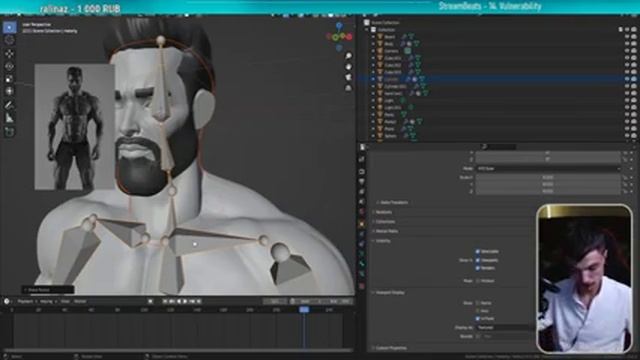This screenshot has height=360, width=640.
Task: Select the Camera object in outliner
Action: [x=391, y=51]
